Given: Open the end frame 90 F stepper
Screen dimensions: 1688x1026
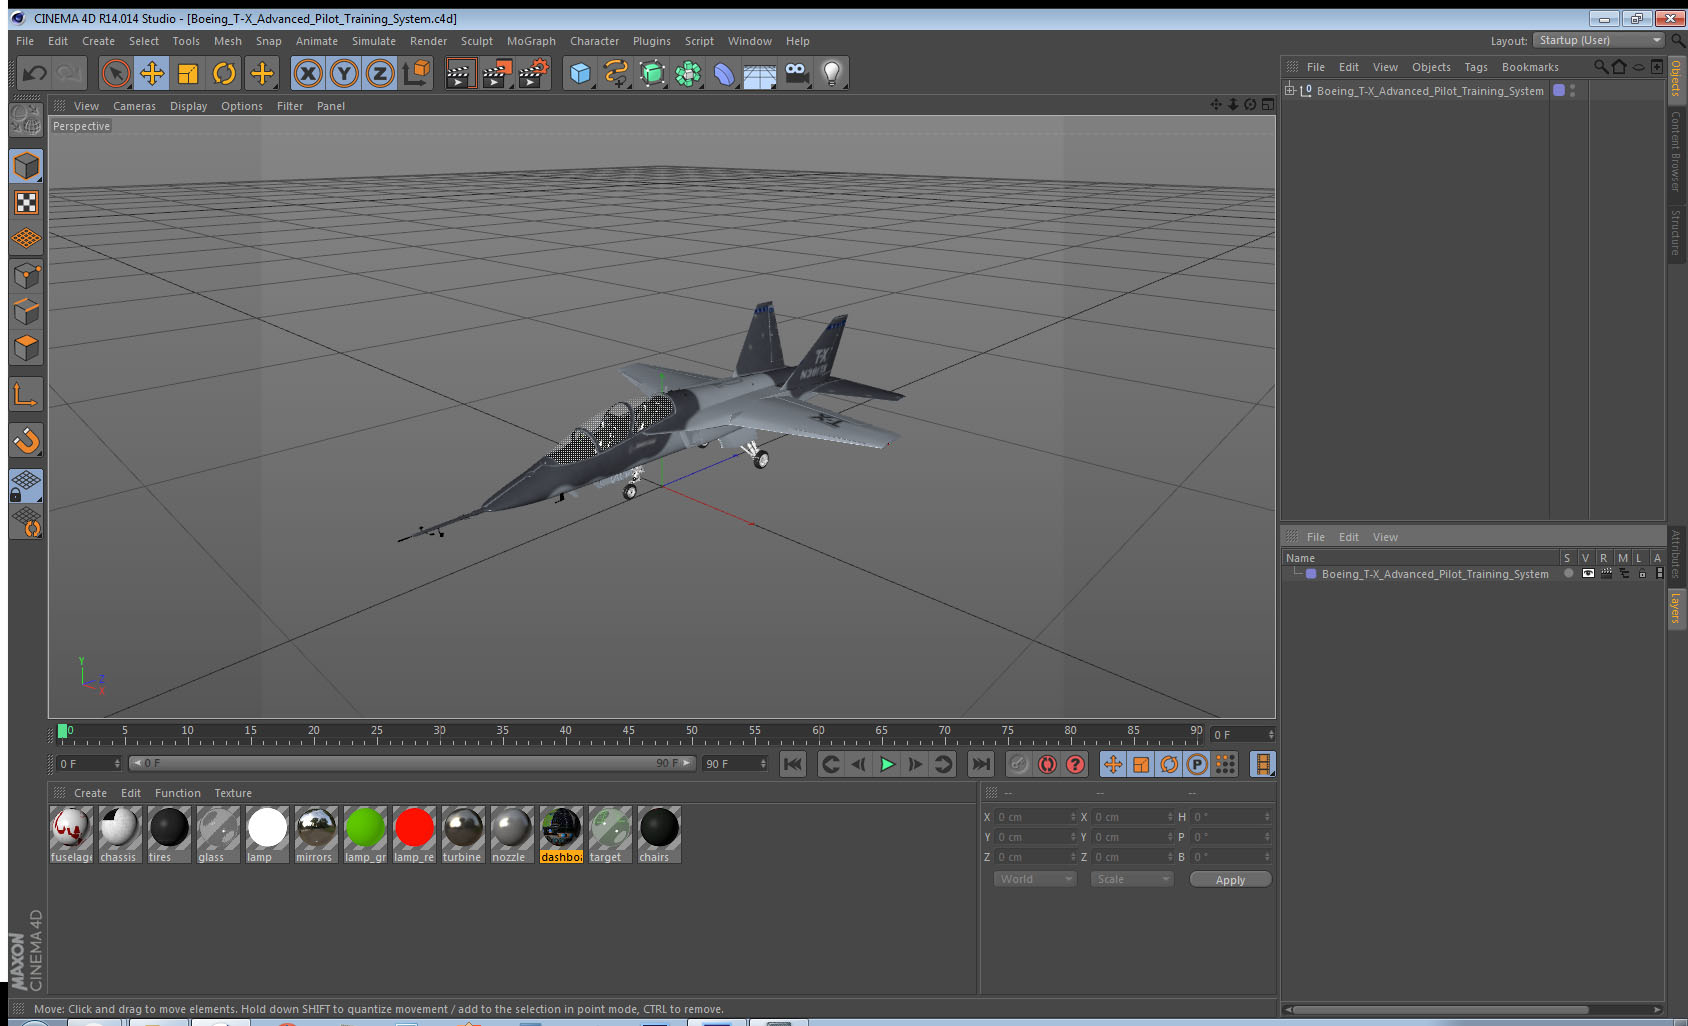Looking at the screenshot, I should (x=763, y=763).
